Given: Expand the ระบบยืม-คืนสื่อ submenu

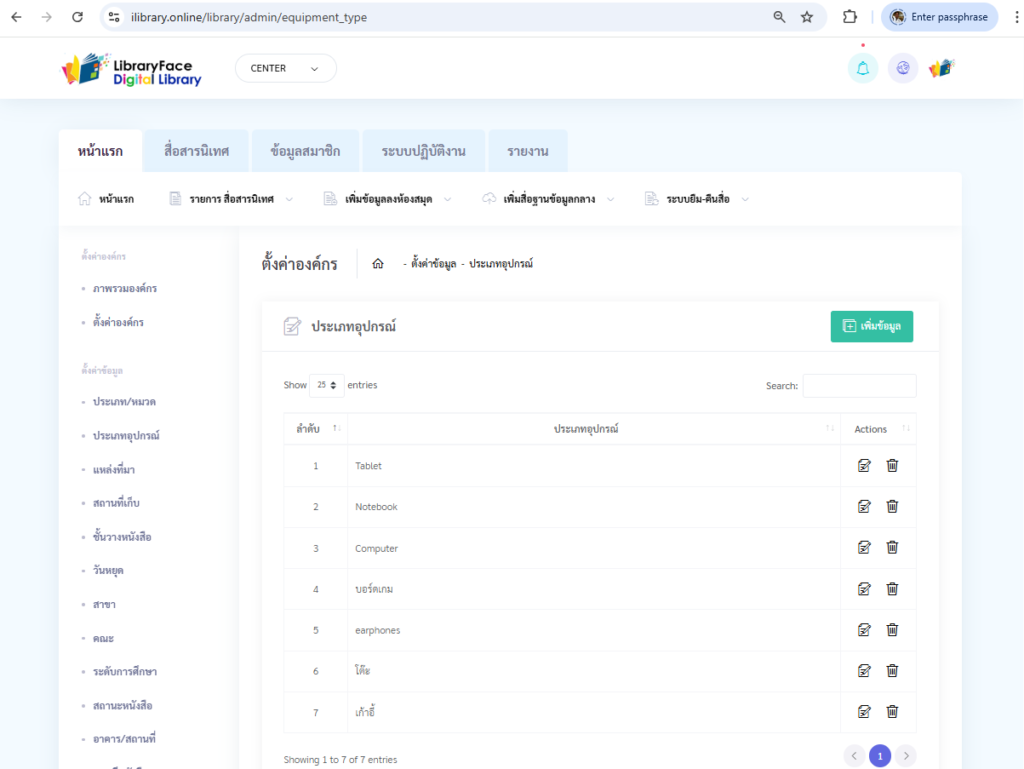Looking at the screenshot, I should pyautogui.click(x=698, y=199).
